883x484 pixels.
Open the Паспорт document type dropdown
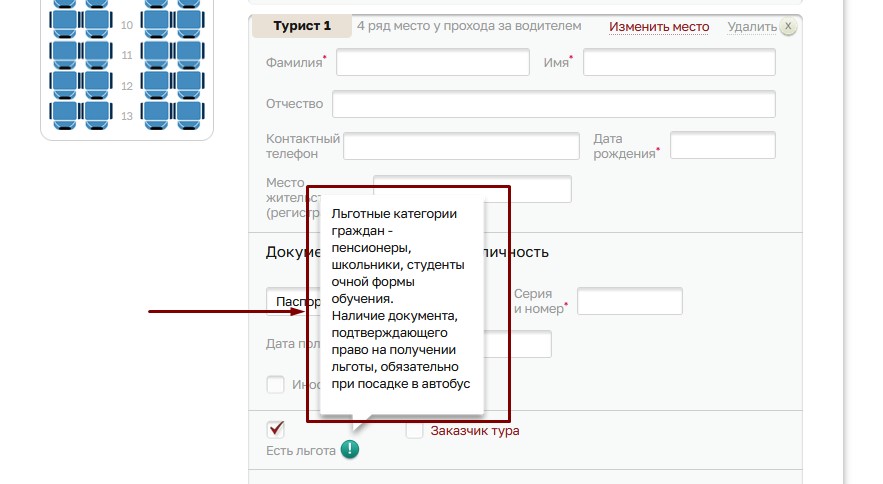tap(292, 302)
